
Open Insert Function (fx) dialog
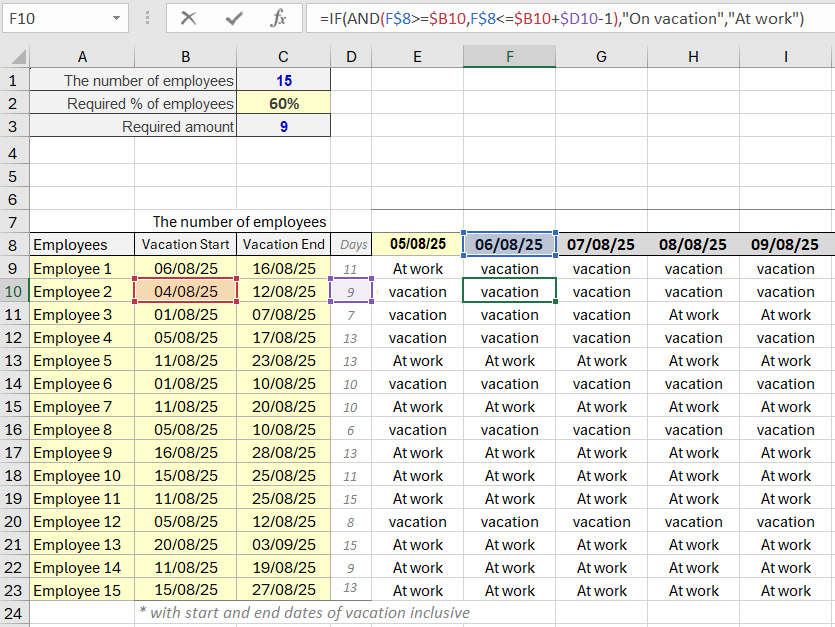[279, 18]
